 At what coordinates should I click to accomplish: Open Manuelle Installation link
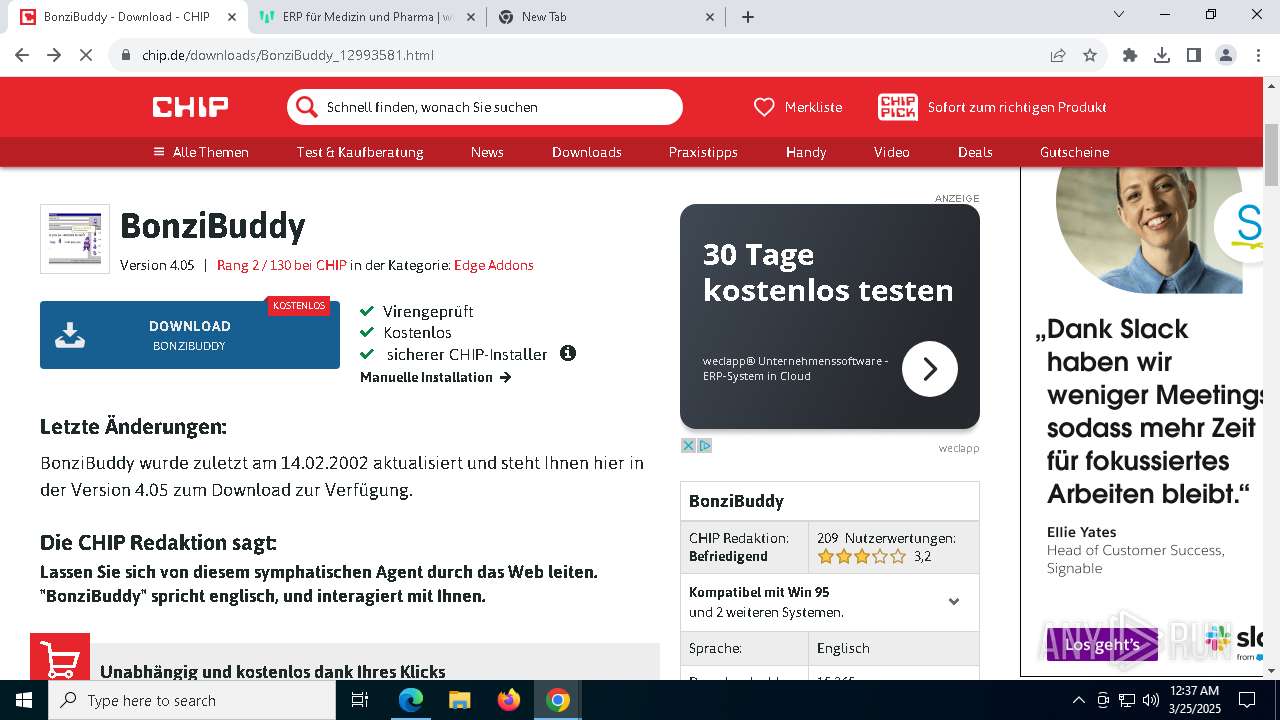pyautogui.click(x=436, y=377)
